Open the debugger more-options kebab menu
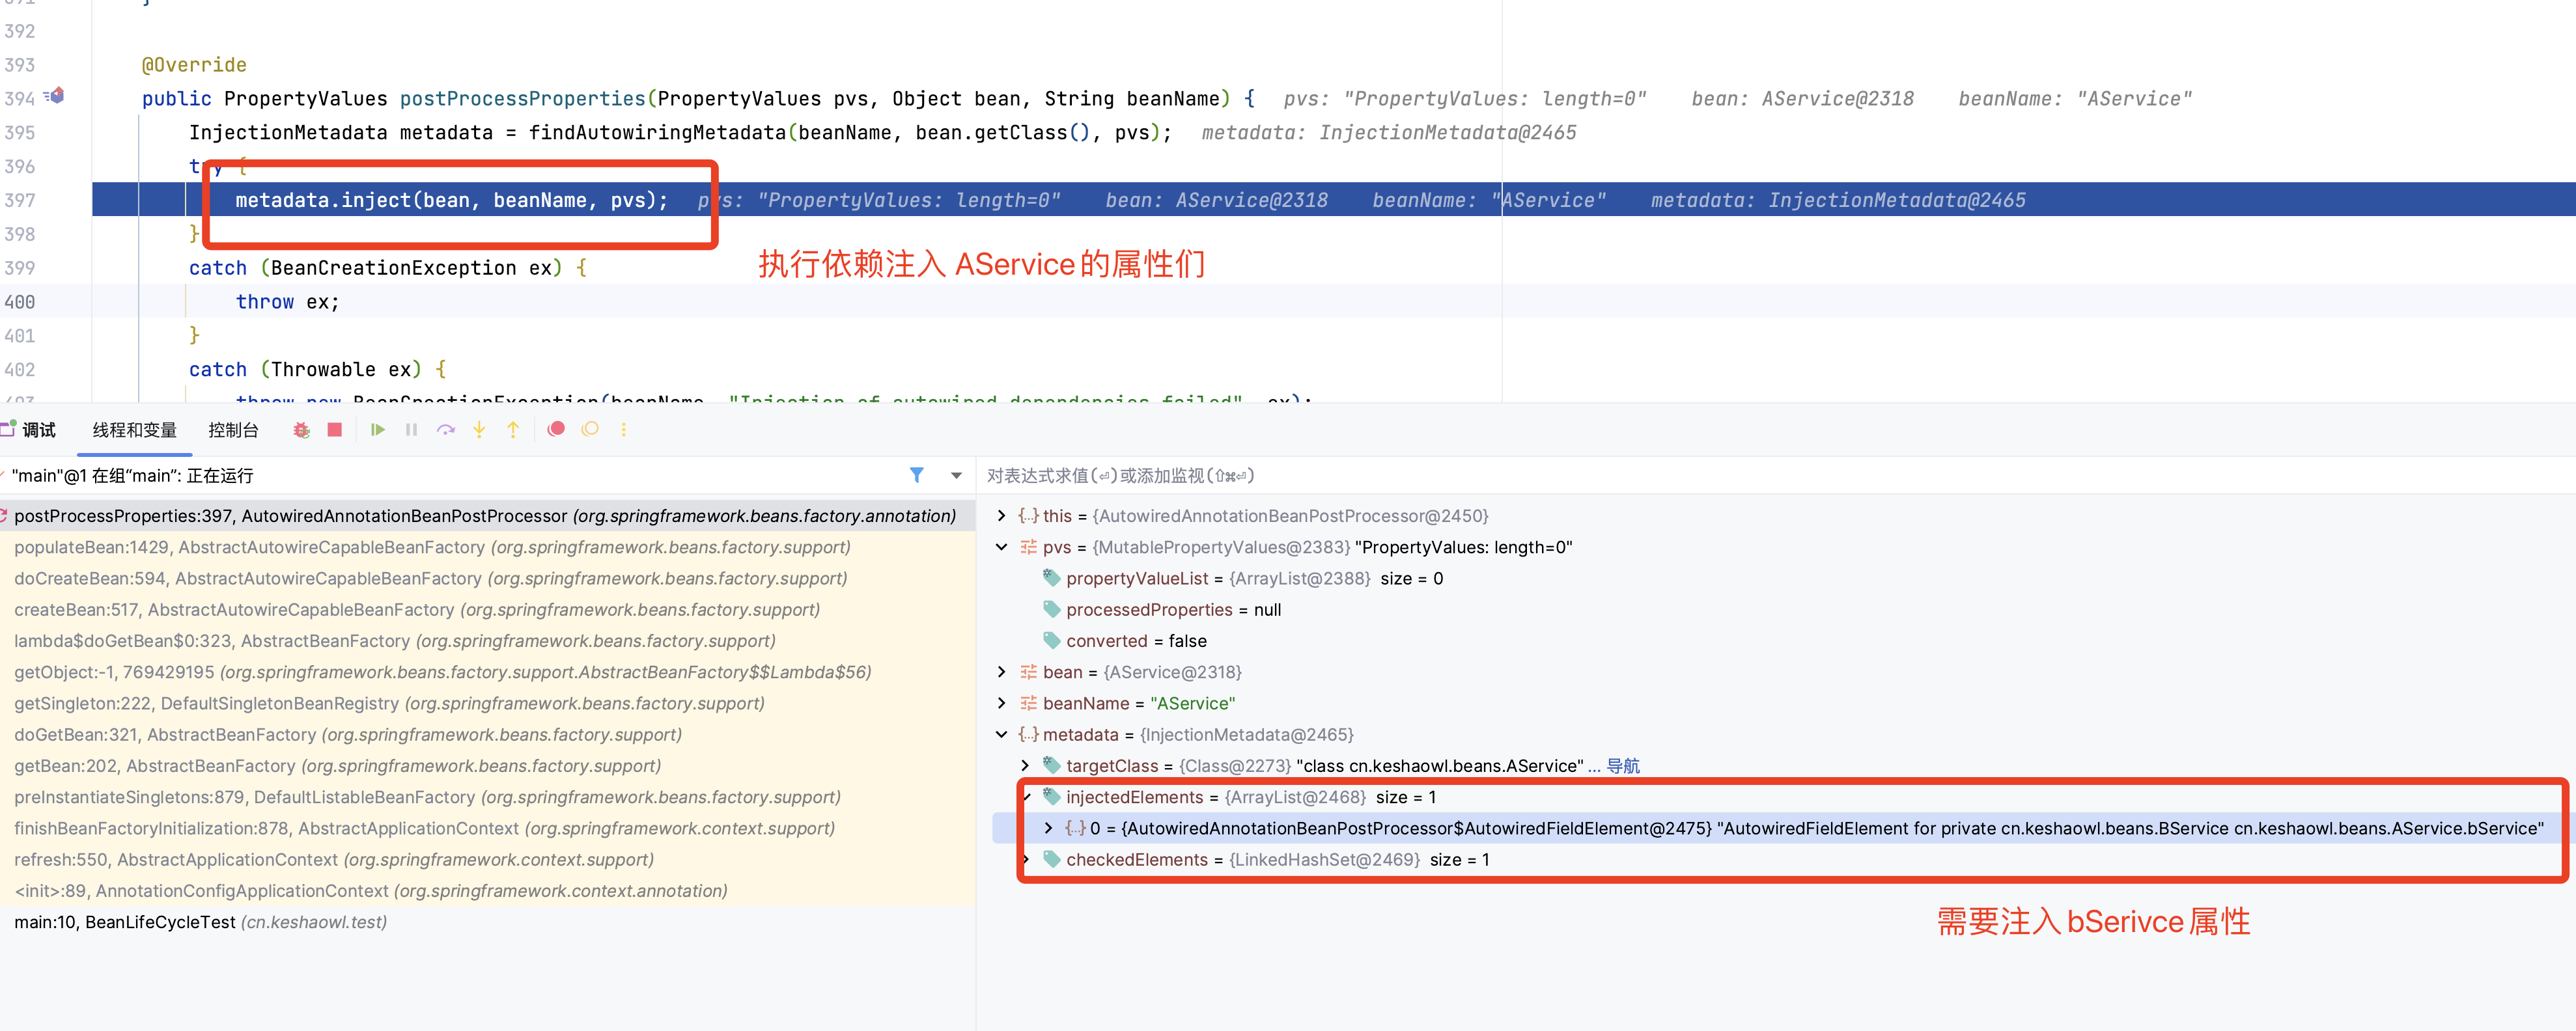Image resolution: width=2576 pixels, height=1031 pixels. point(624,430)
